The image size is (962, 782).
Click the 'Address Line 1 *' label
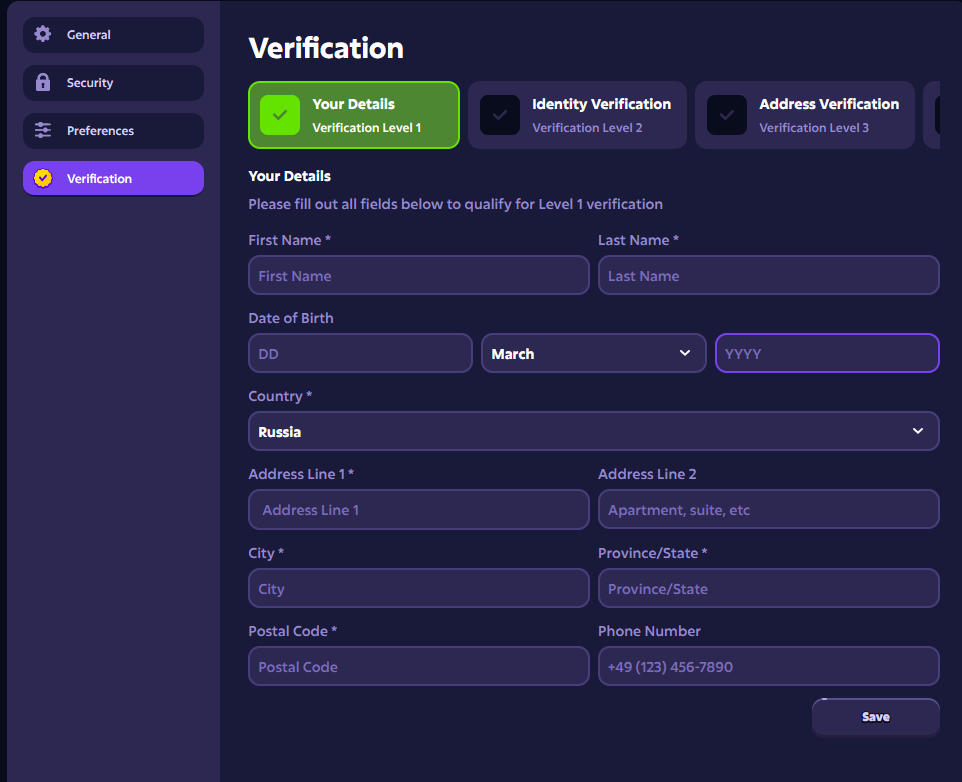(301, 474)
